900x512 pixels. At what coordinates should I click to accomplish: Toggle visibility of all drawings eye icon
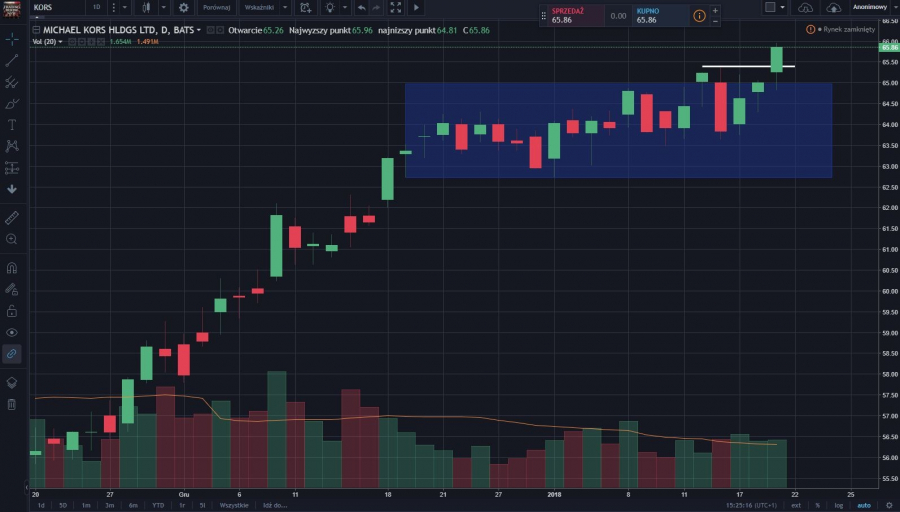pos(12,331)
